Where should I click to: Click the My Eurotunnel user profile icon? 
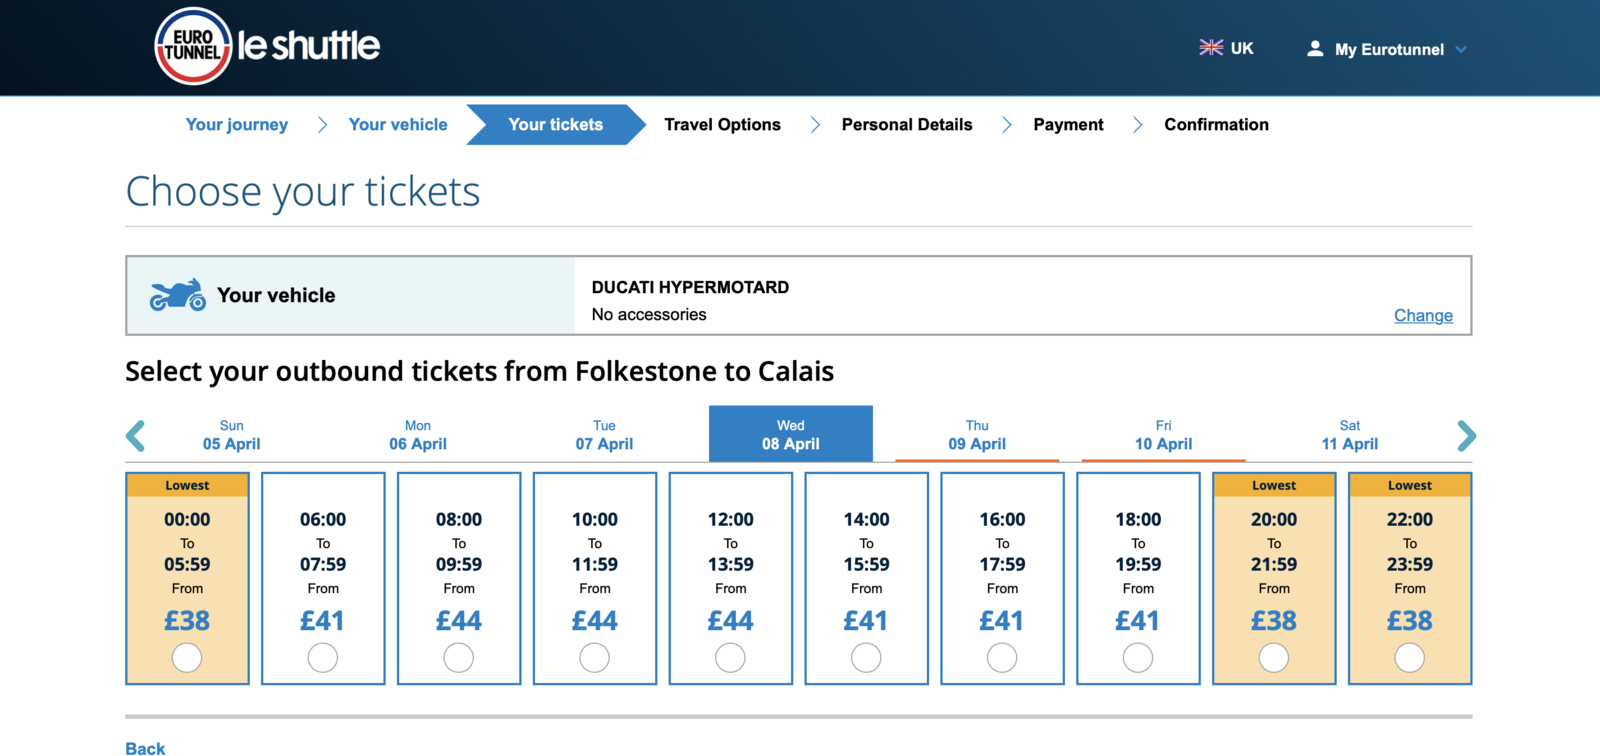[x=1315, y=48]
